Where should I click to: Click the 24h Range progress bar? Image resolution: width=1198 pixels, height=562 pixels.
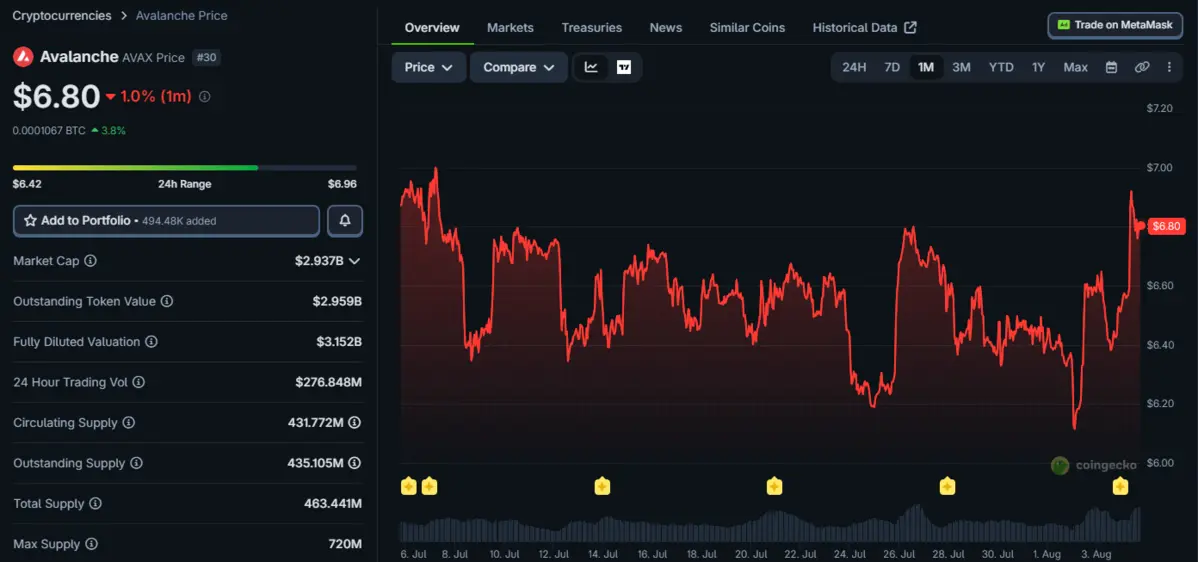tap(185, 168)
